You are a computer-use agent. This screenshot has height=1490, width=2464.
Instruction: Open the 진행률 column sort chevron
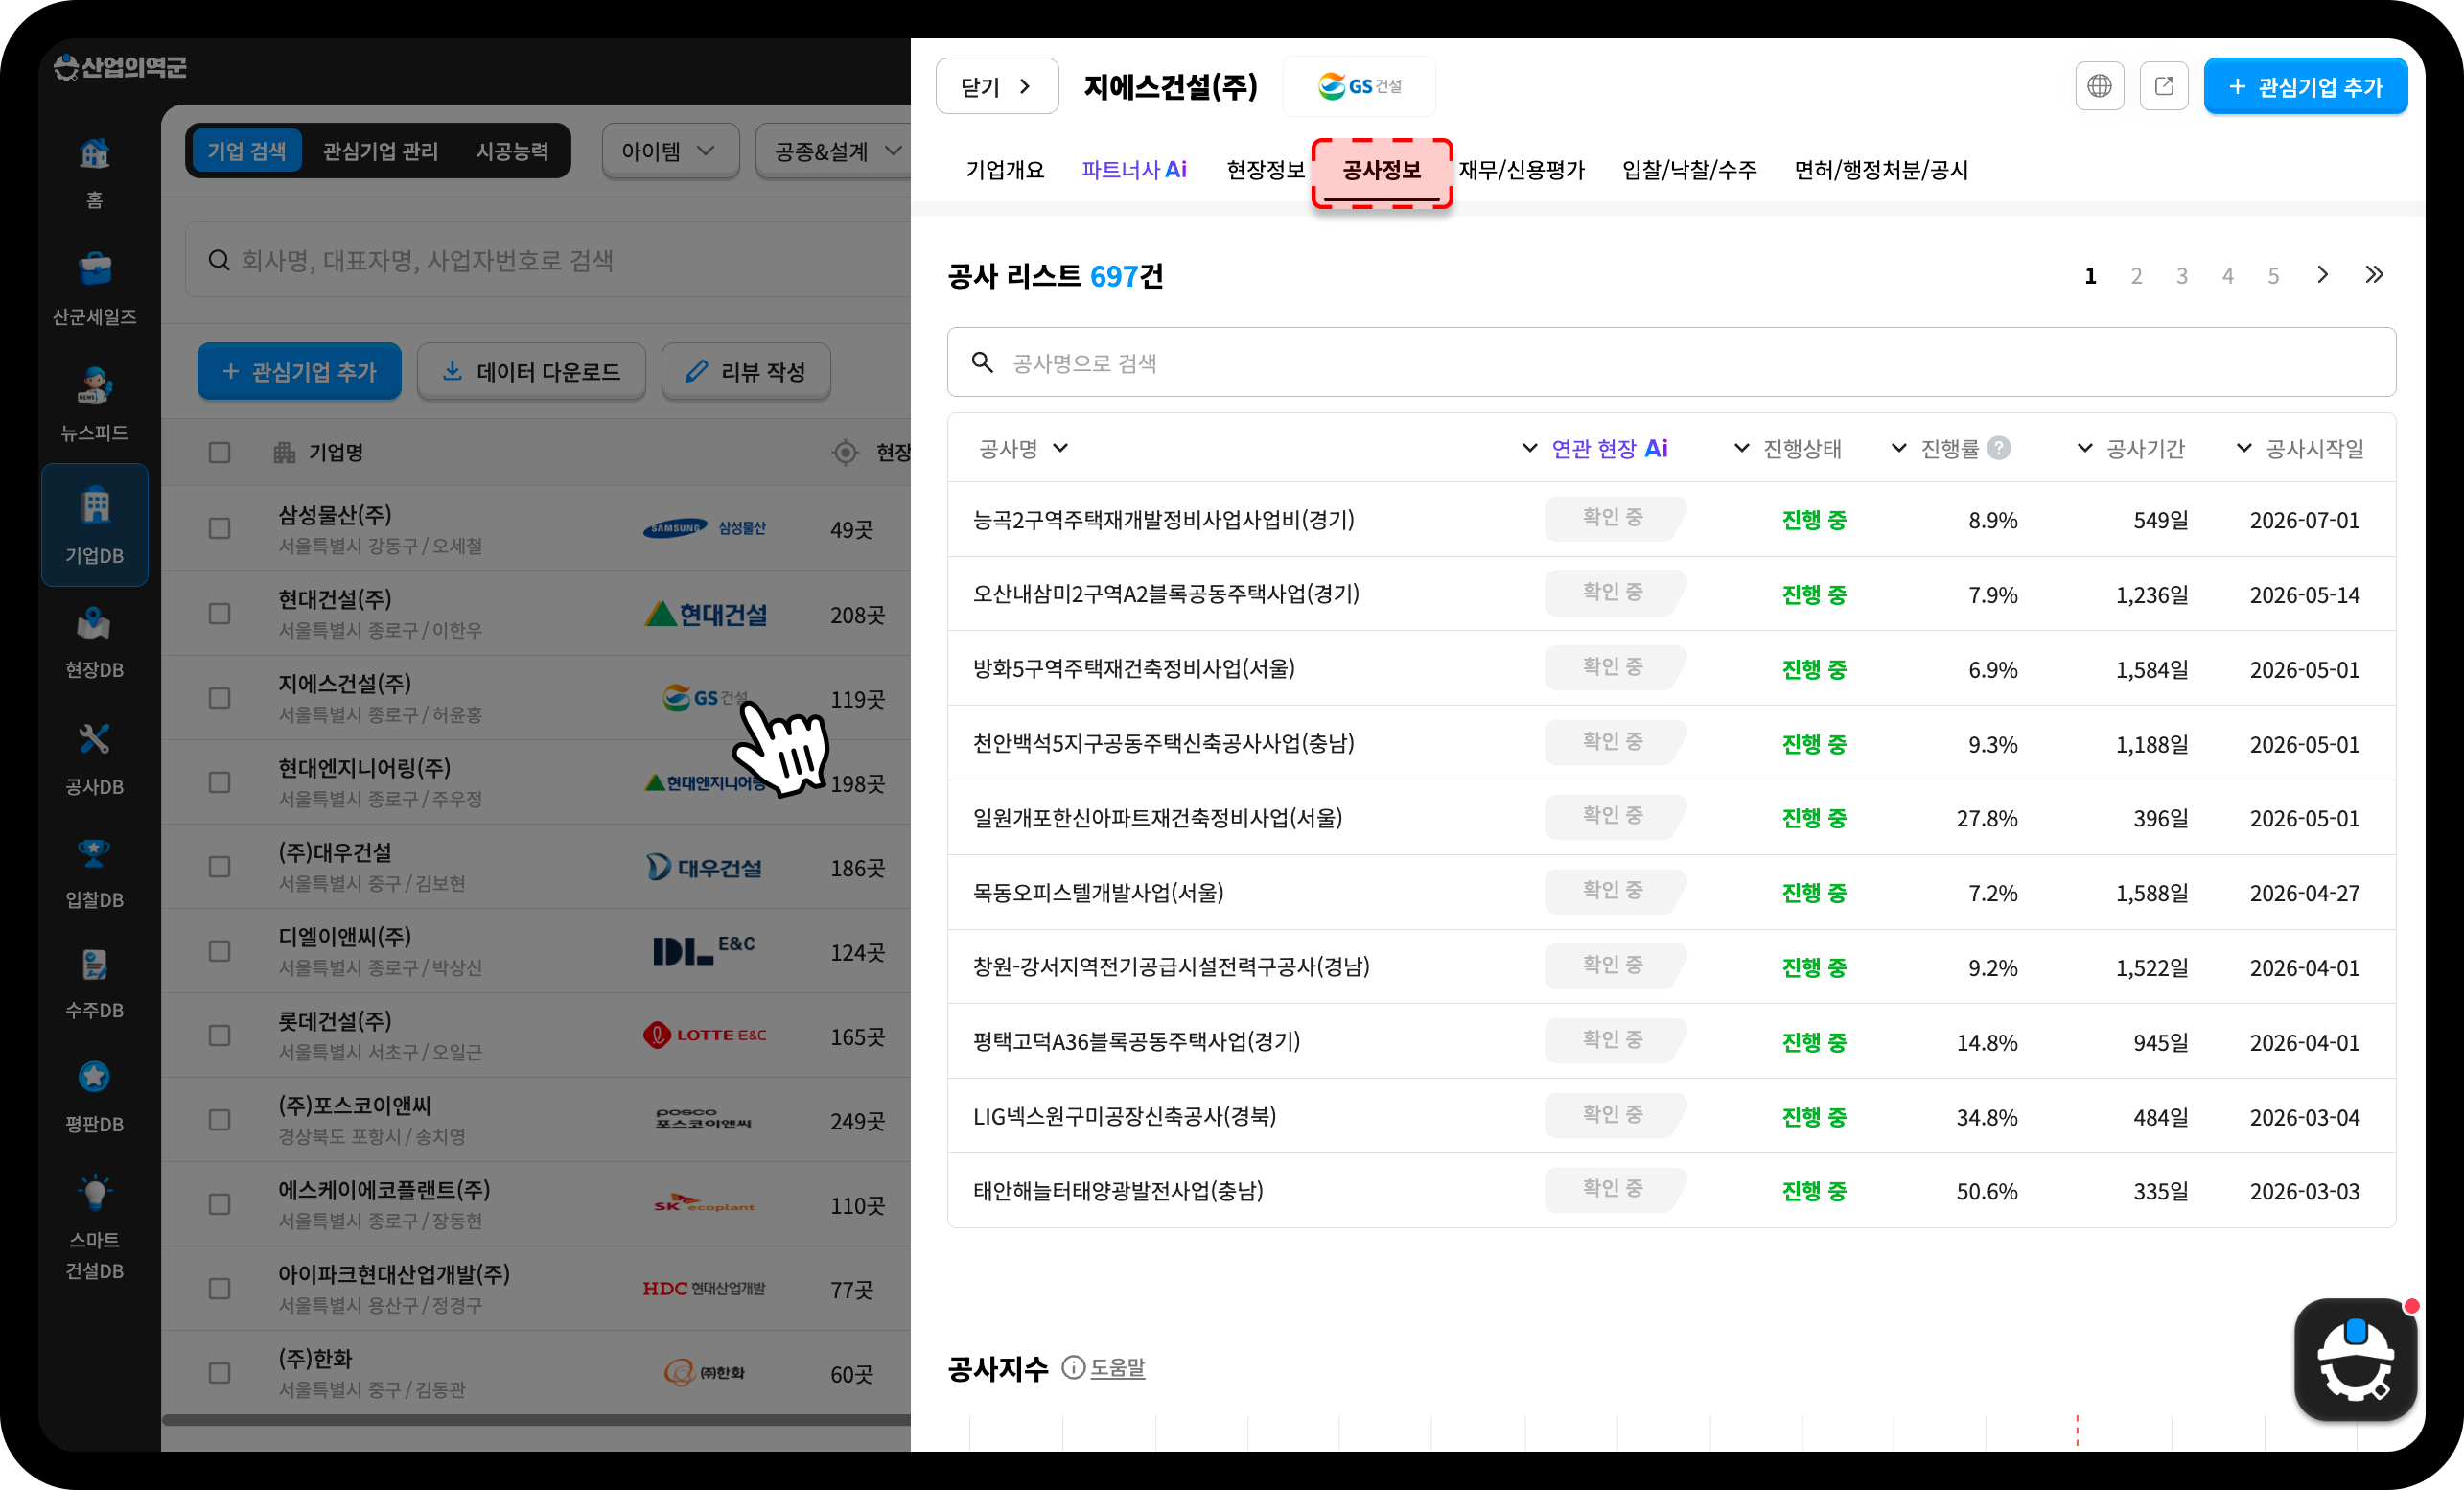click(x=1899, y=448)
